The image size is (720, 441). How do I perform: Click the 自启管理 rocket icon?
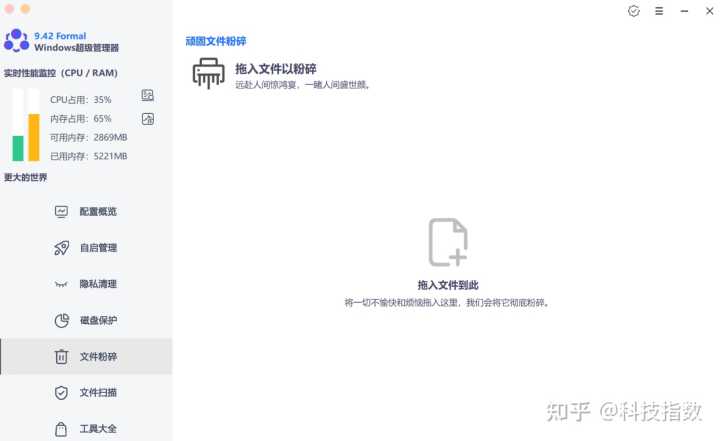tap(61, 248)
